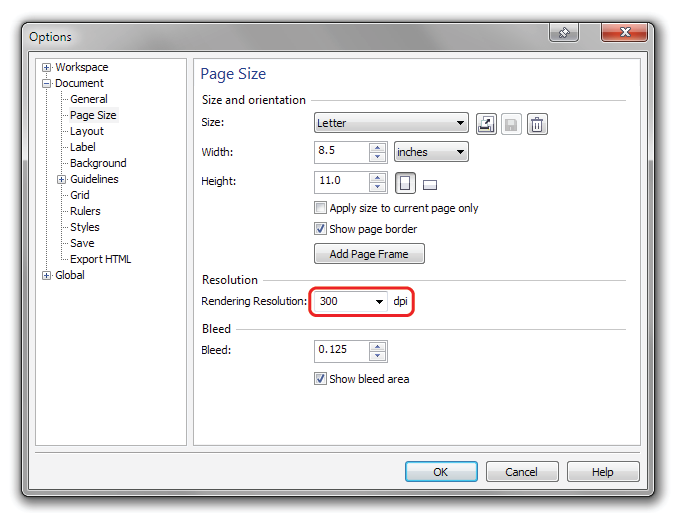Viewport: 674px width, 513px height.
Task: Select Styles in the tree
Action: (85, 227)
